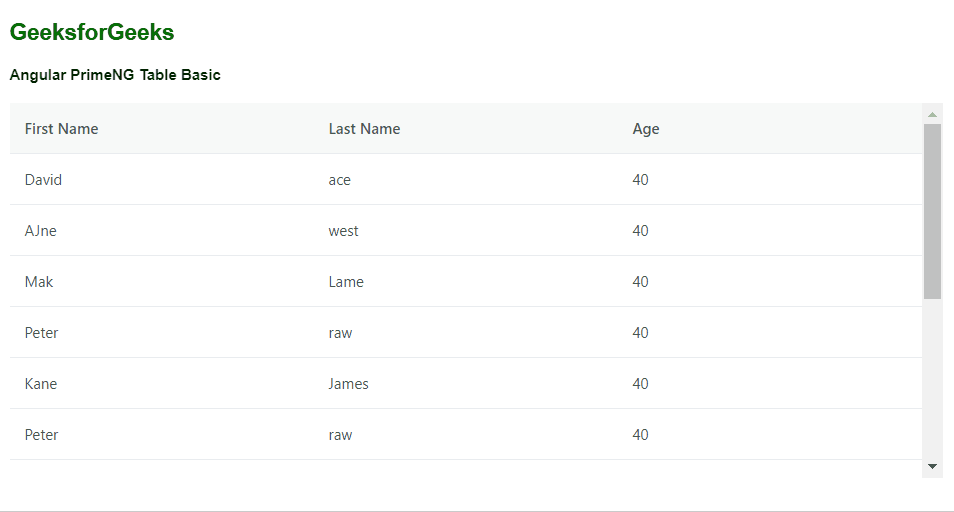Click the David cell in first row
Screen dimensions: 954x512
point(43,180)
